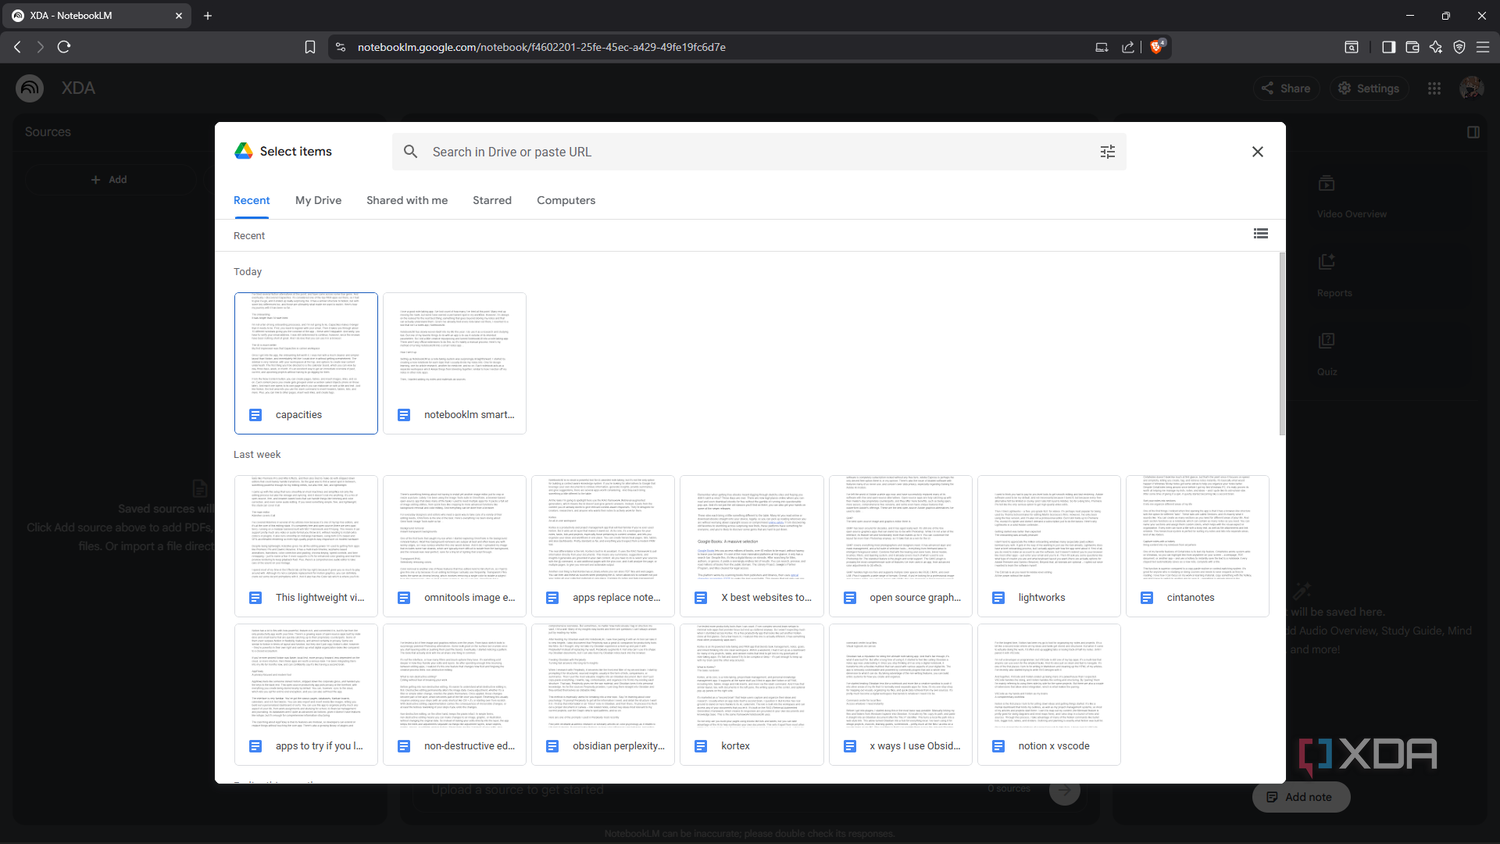Pick the lightworks document

(1049, 546)
